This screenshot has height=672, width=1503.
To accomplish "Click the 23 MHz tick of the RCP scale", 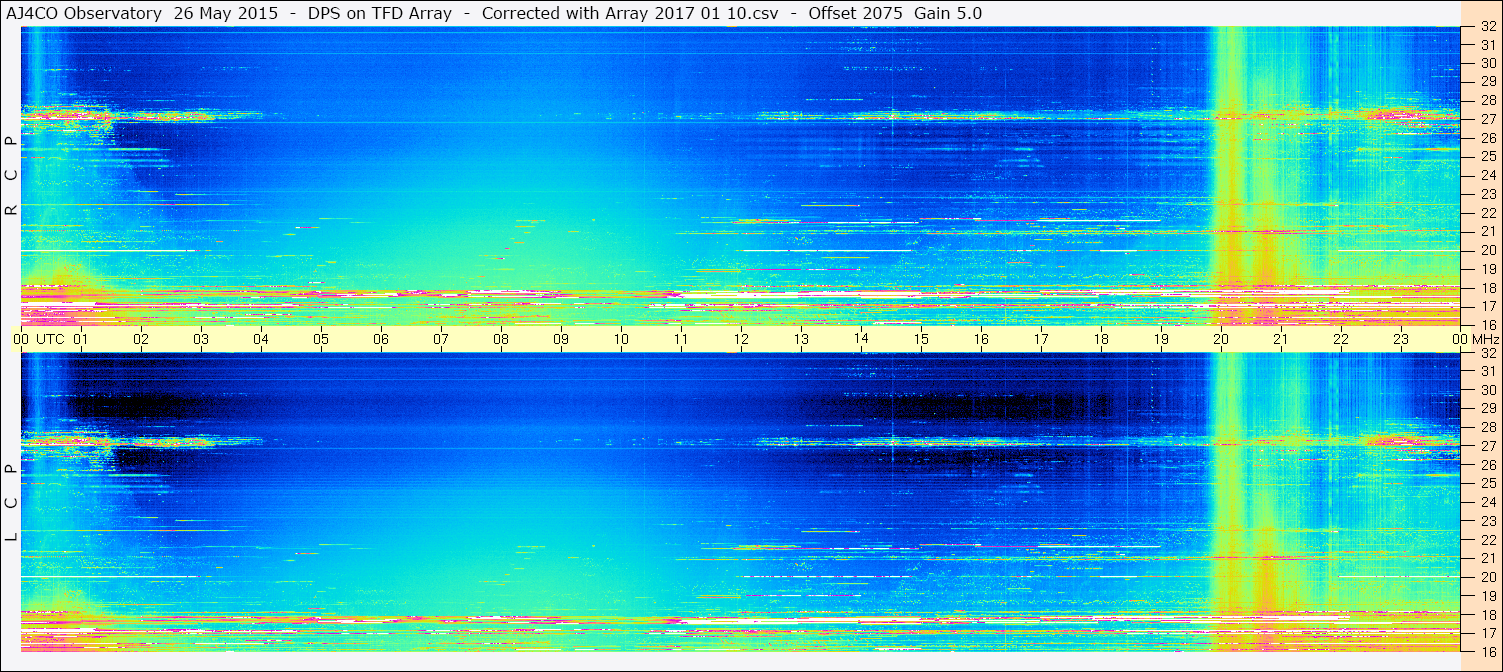I will coord(1488,194).
